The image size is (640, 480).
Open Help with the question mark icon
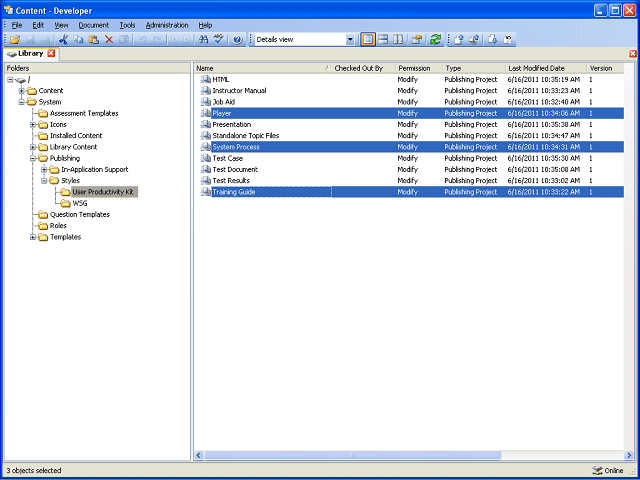click(238, 40)
